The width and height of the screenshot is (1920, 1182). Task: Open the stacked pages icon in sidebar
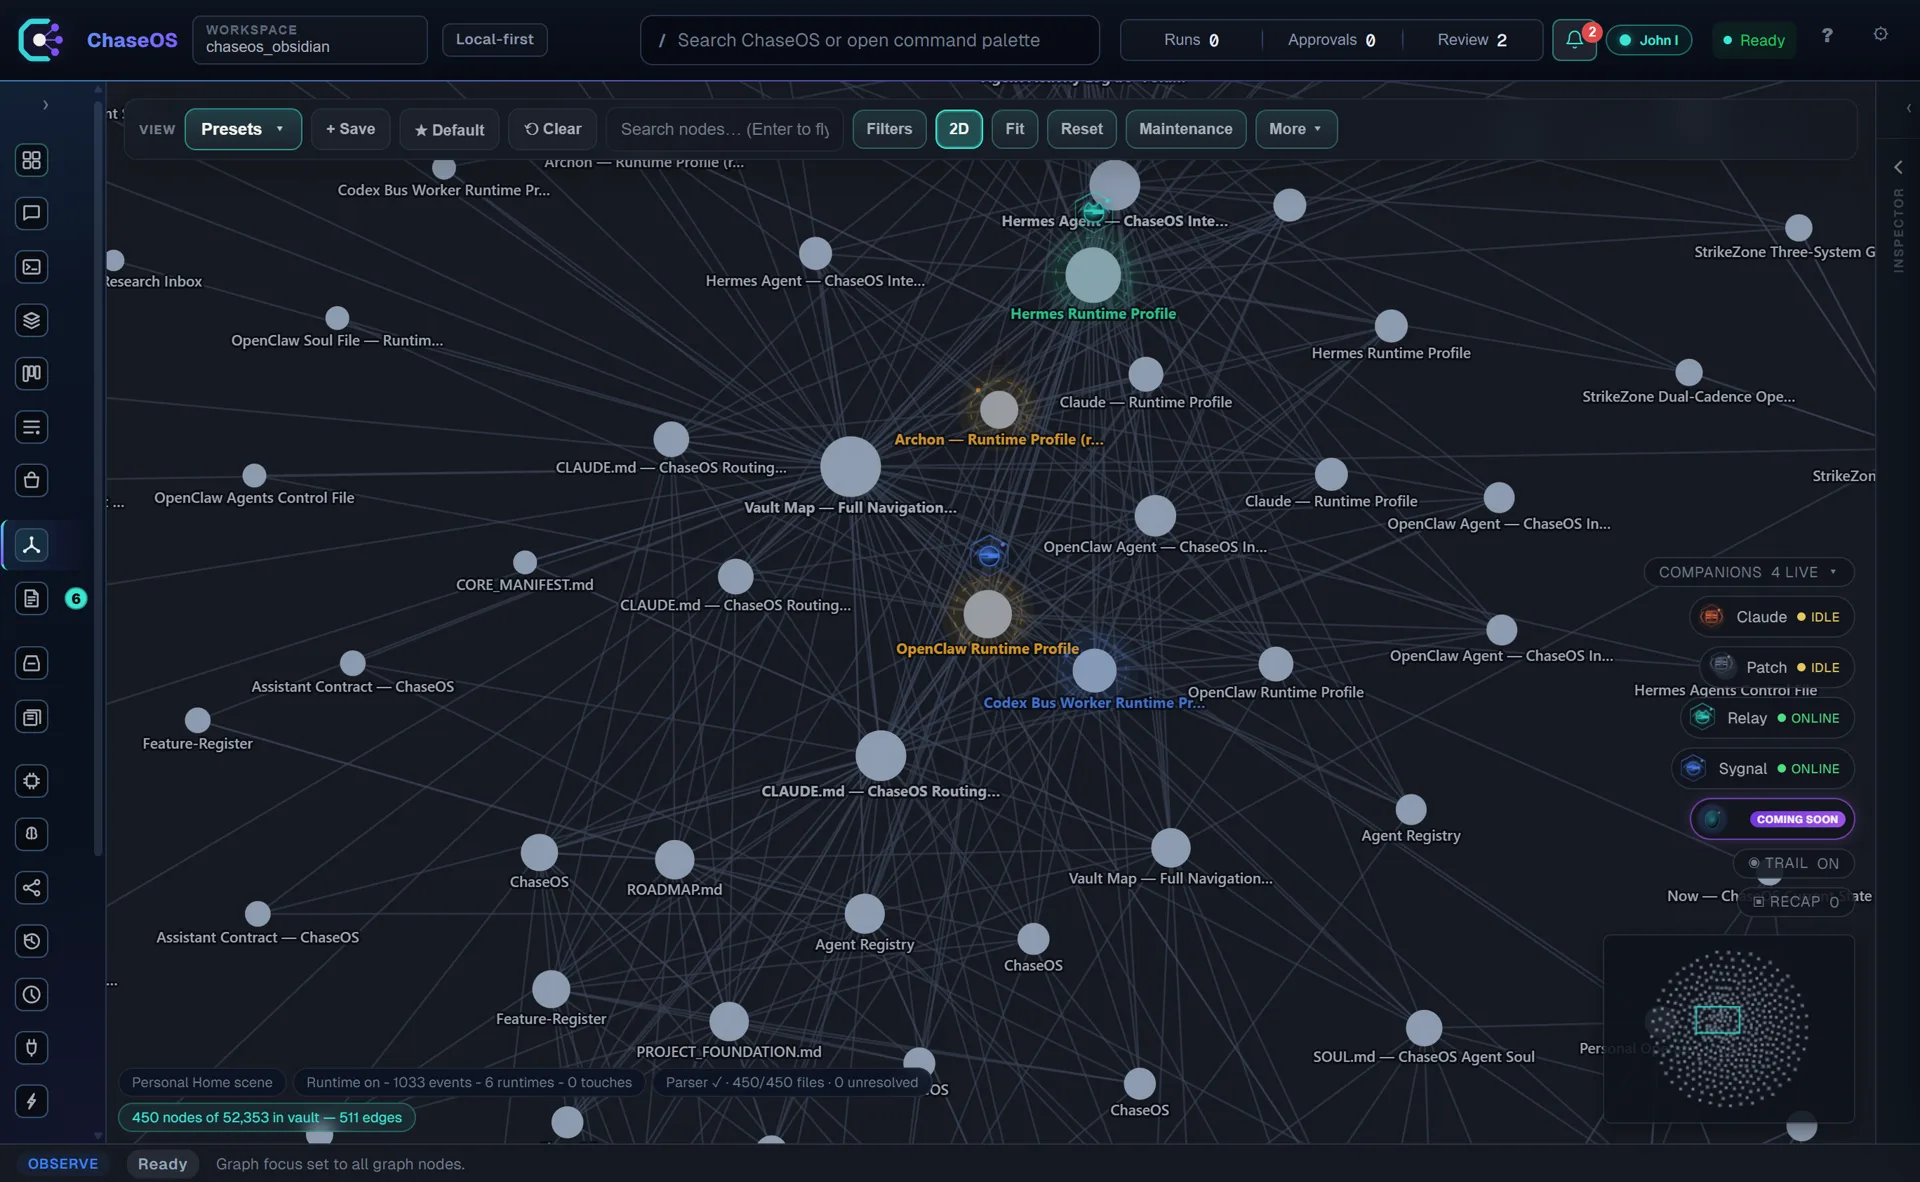[31, 717]
